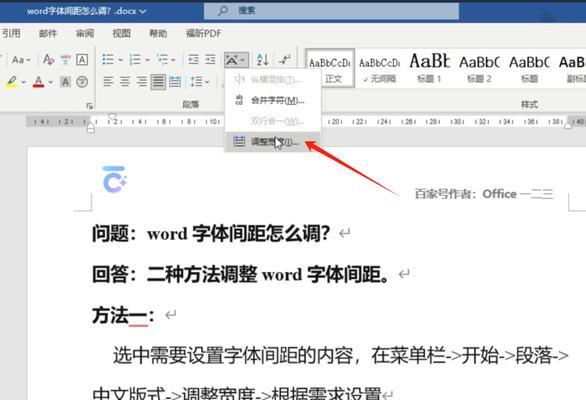Toggle character shading icon
Viewport: 586px width, 400px height.
65,81
